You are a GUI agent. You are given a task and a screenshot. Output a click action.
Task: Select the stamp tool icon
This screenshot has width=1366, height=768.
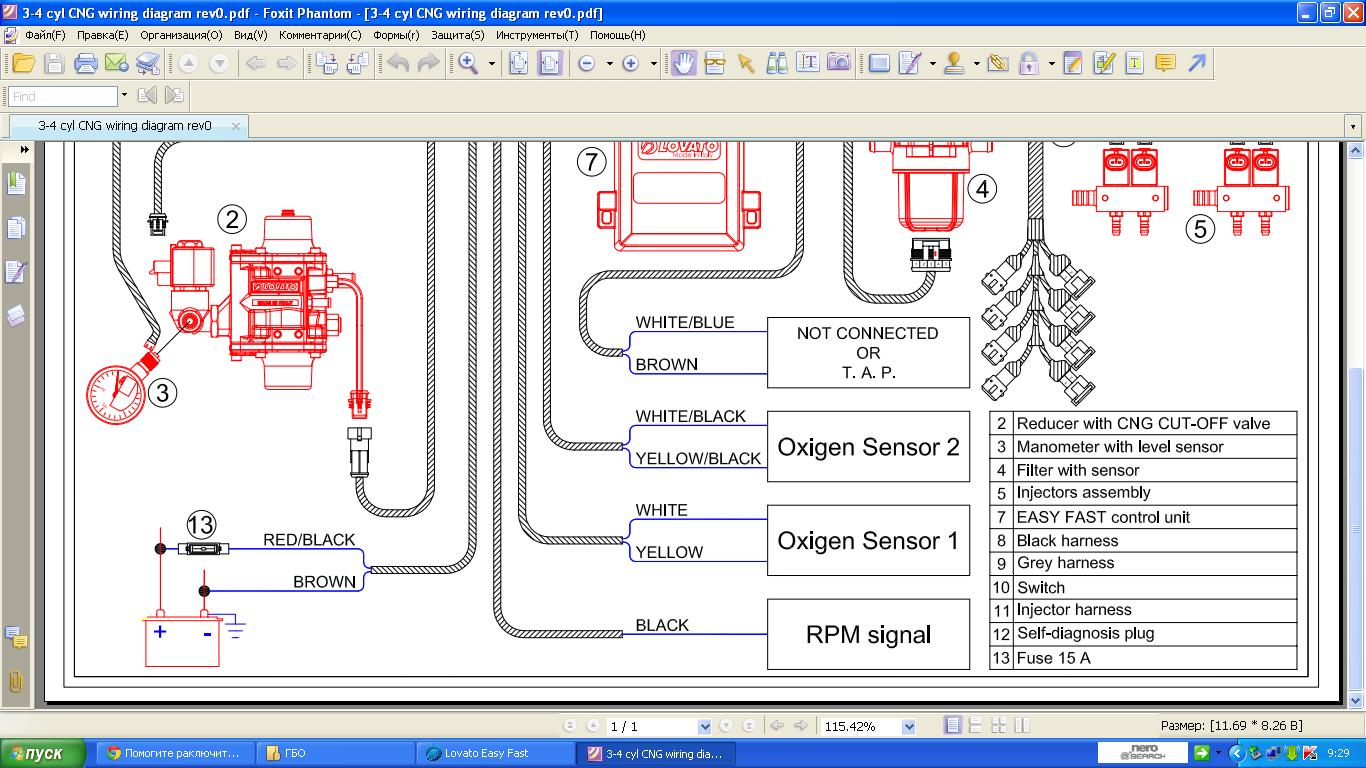point(954,63)
